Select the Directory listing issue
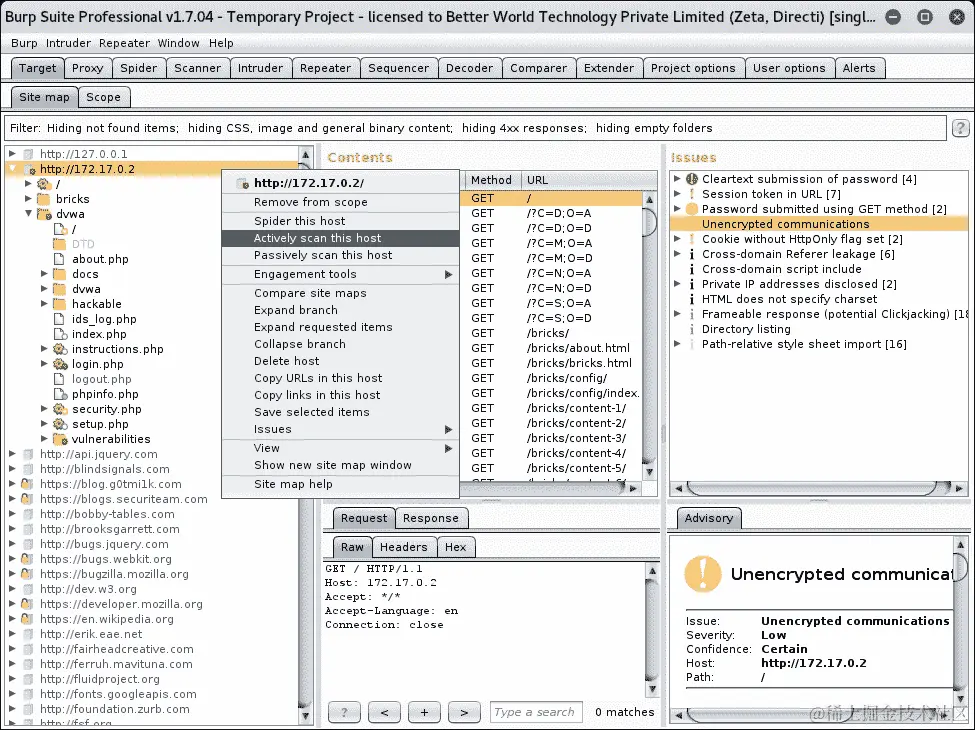Image resolution: width=975 pixels, height=730 pixels. click(746, 329)
